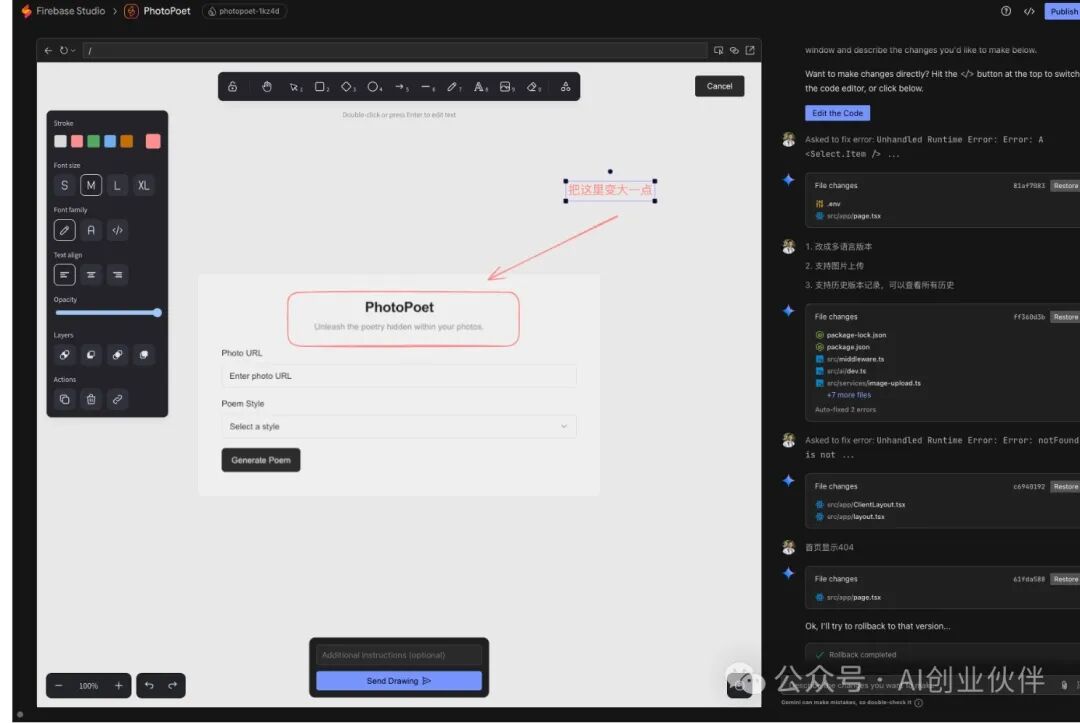Image resolution: width=1080 pixels, height=723 pixels.
Task: Click the Additional instructions input
Action: (x=399, y=655)
